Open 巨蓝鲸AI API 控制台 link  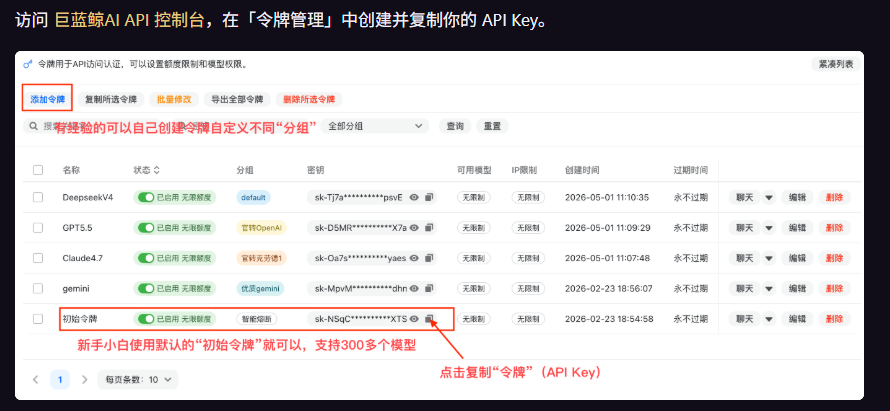click(x=129, y=21)
